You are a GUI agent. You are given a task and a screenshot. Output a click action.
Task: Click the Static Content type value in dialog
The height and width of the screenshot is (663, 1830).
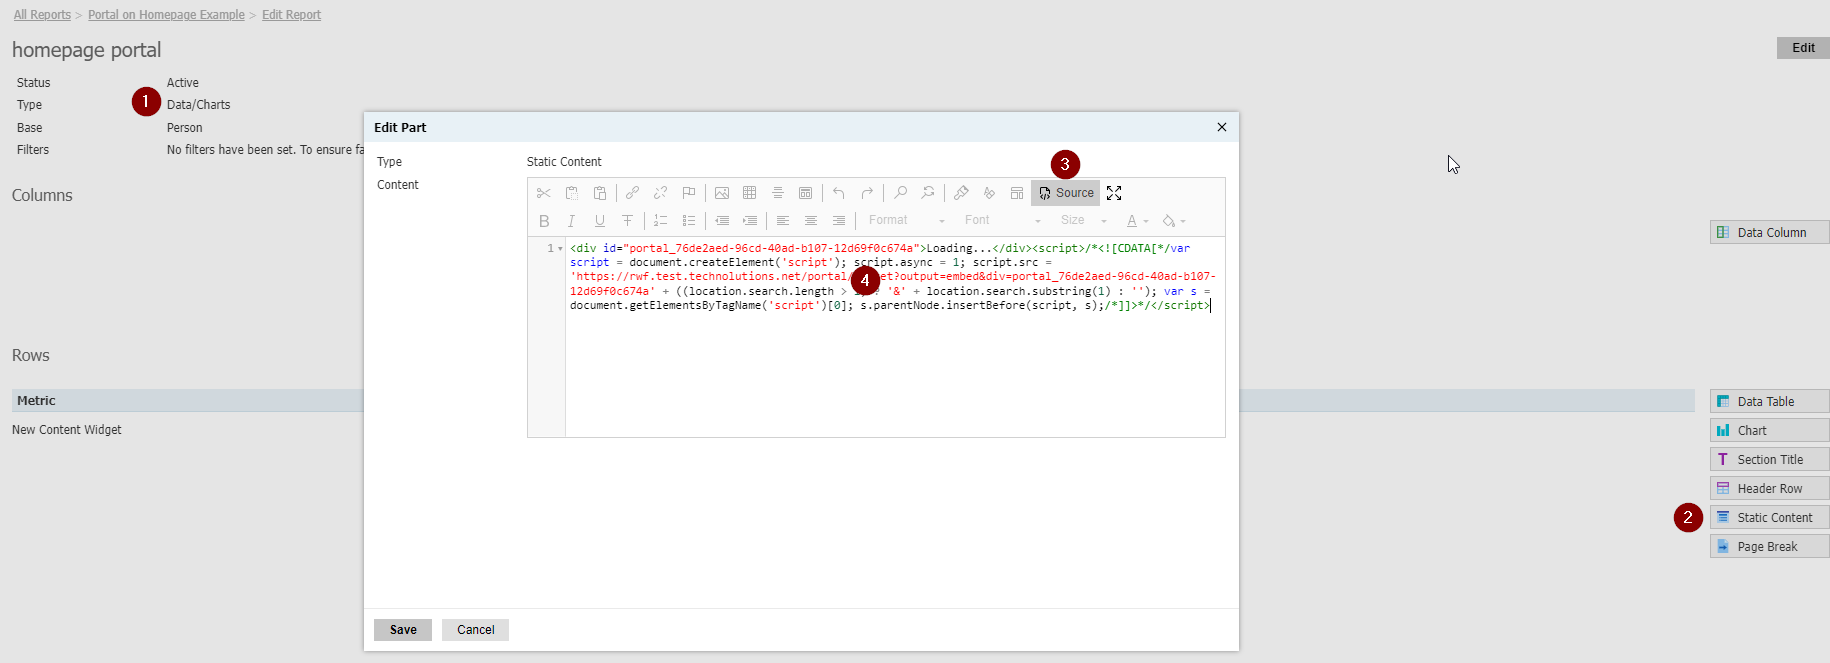click(564, 162)
